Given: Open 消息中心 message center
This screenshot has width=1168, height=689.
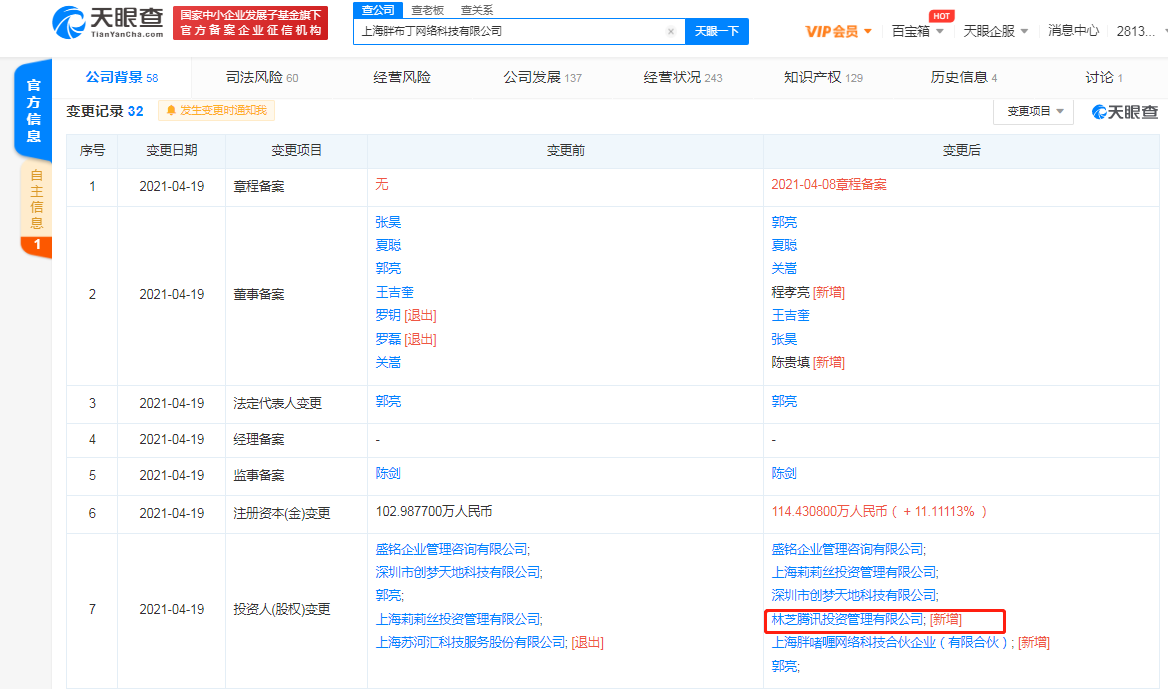Looking at the screenshot, I should point(1073,30).
